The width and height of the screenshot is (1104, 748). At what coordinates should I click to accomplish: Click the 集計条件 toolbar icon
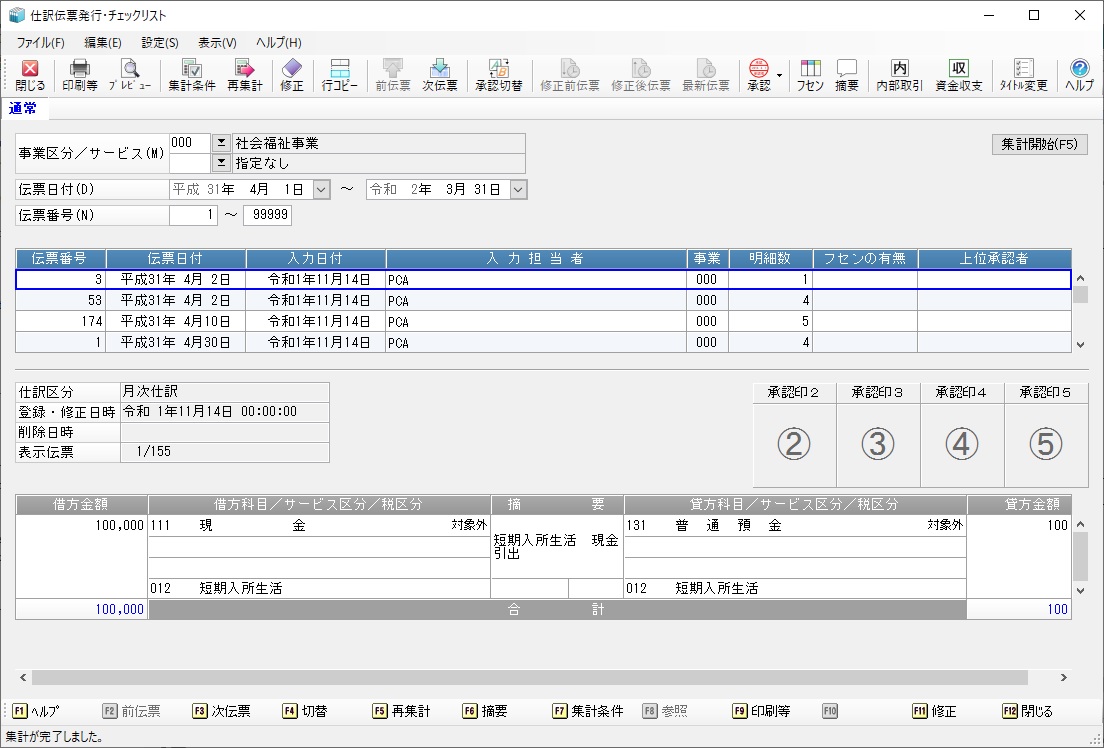(191, 75)
